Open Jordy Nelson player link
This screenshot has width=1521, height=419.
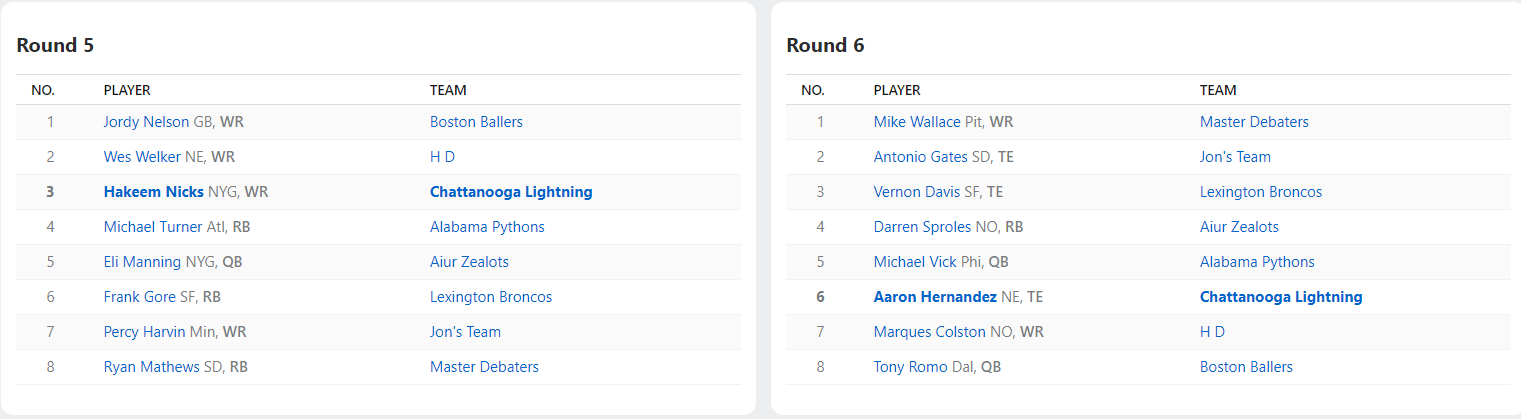pos(146,122)
